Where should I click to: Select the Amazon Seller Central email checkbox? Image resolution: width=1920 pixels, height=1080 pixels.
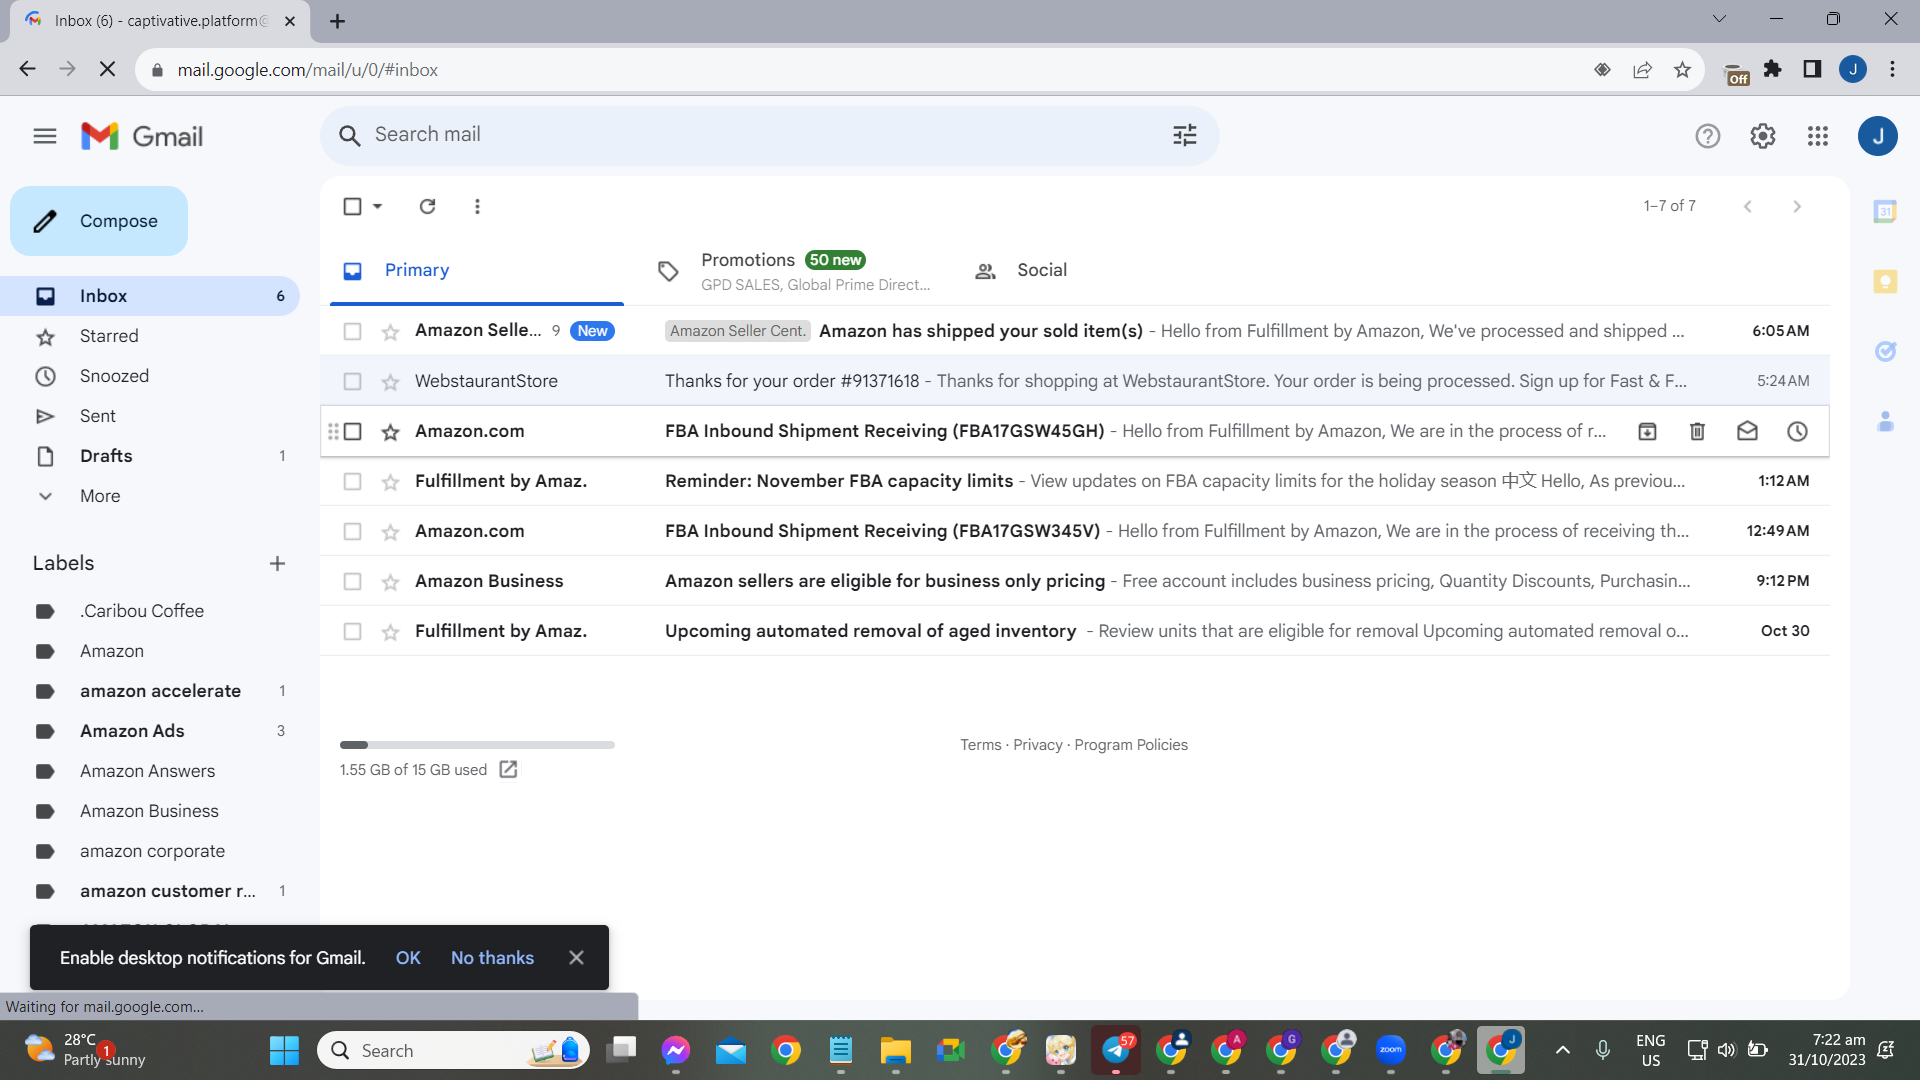click(352, 331)
